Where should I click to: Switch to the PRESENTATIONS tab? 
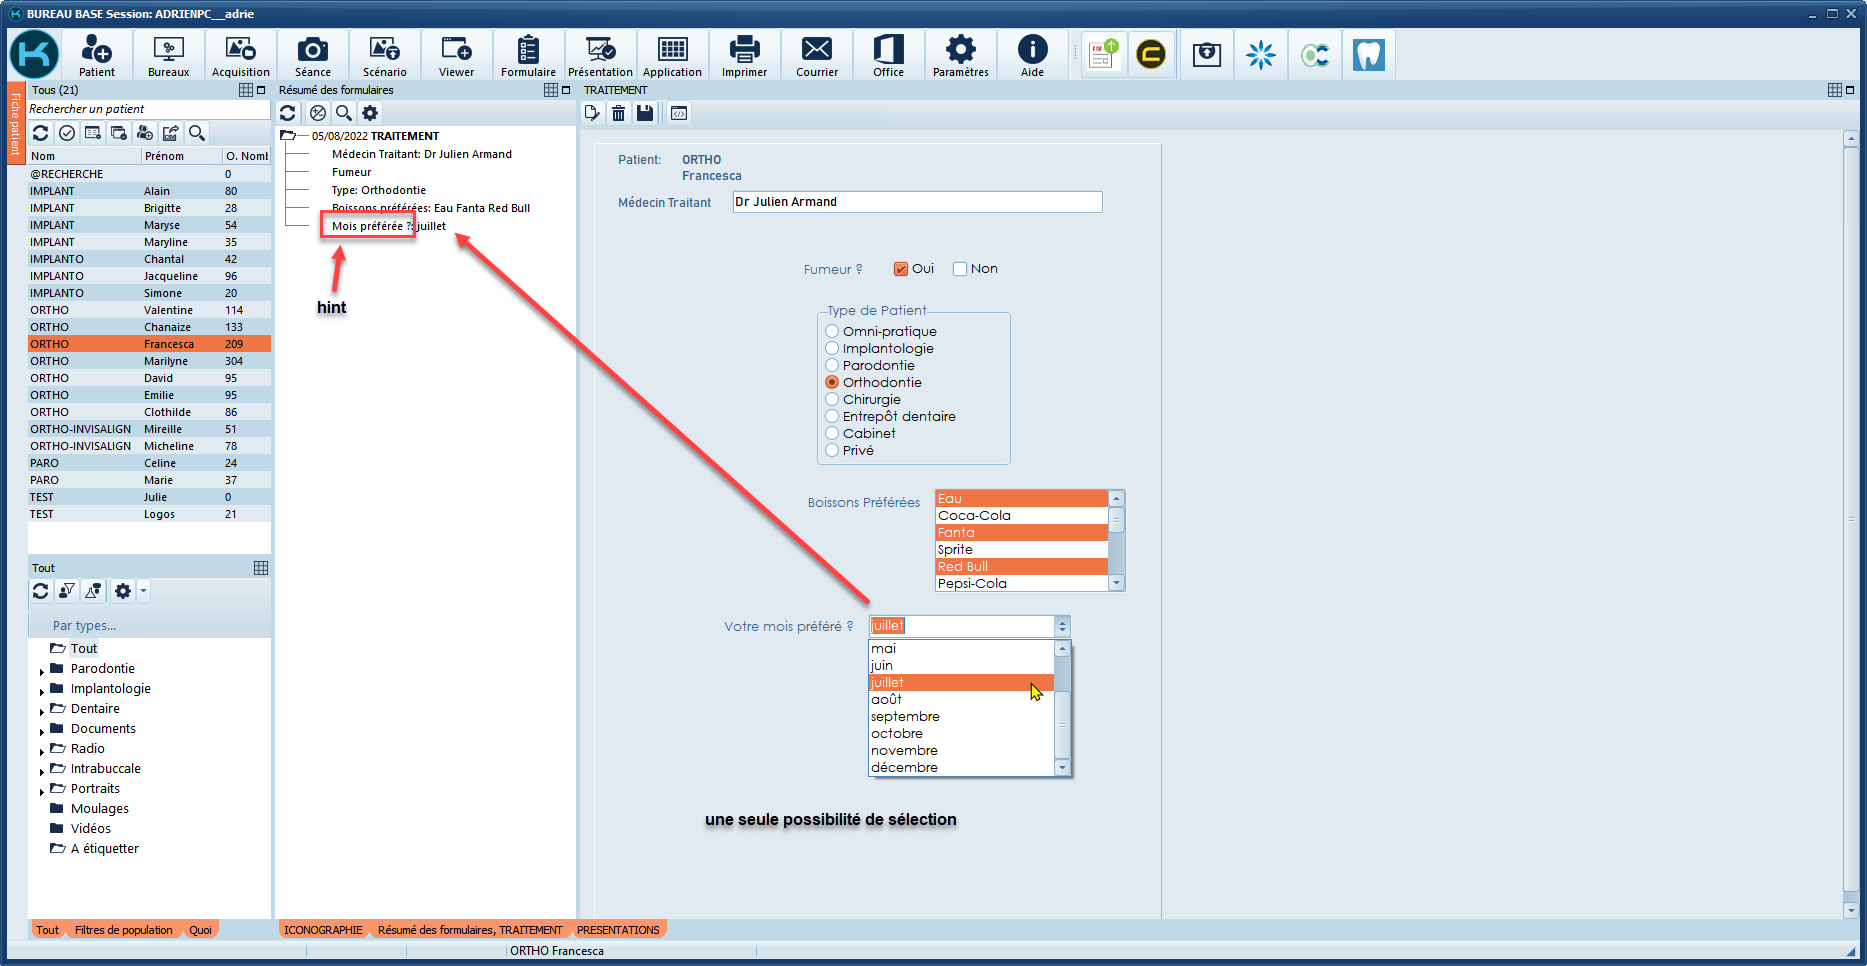pos(618,930)
